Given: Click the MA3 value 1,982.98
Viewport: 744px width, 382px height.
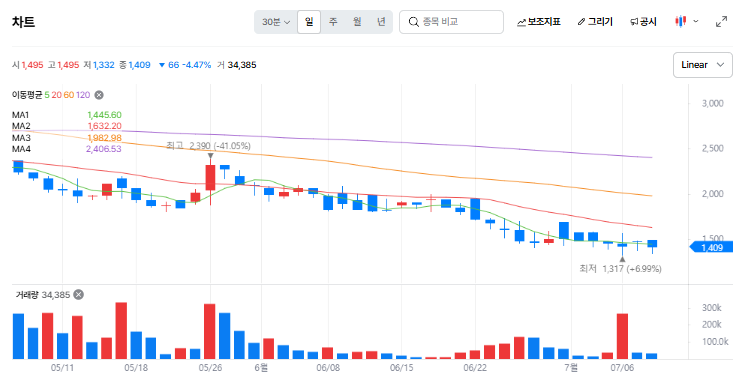Looking at the screenshot, I should (104, 138).
